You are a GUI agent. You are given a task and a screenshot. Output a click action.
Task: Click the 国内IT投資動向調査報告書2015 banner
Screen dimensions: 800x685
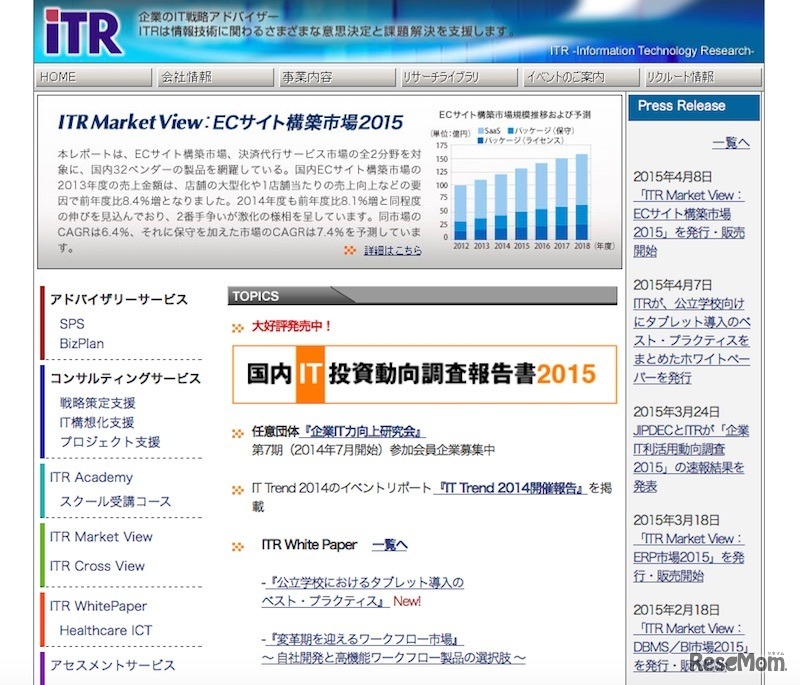[424, 374]
